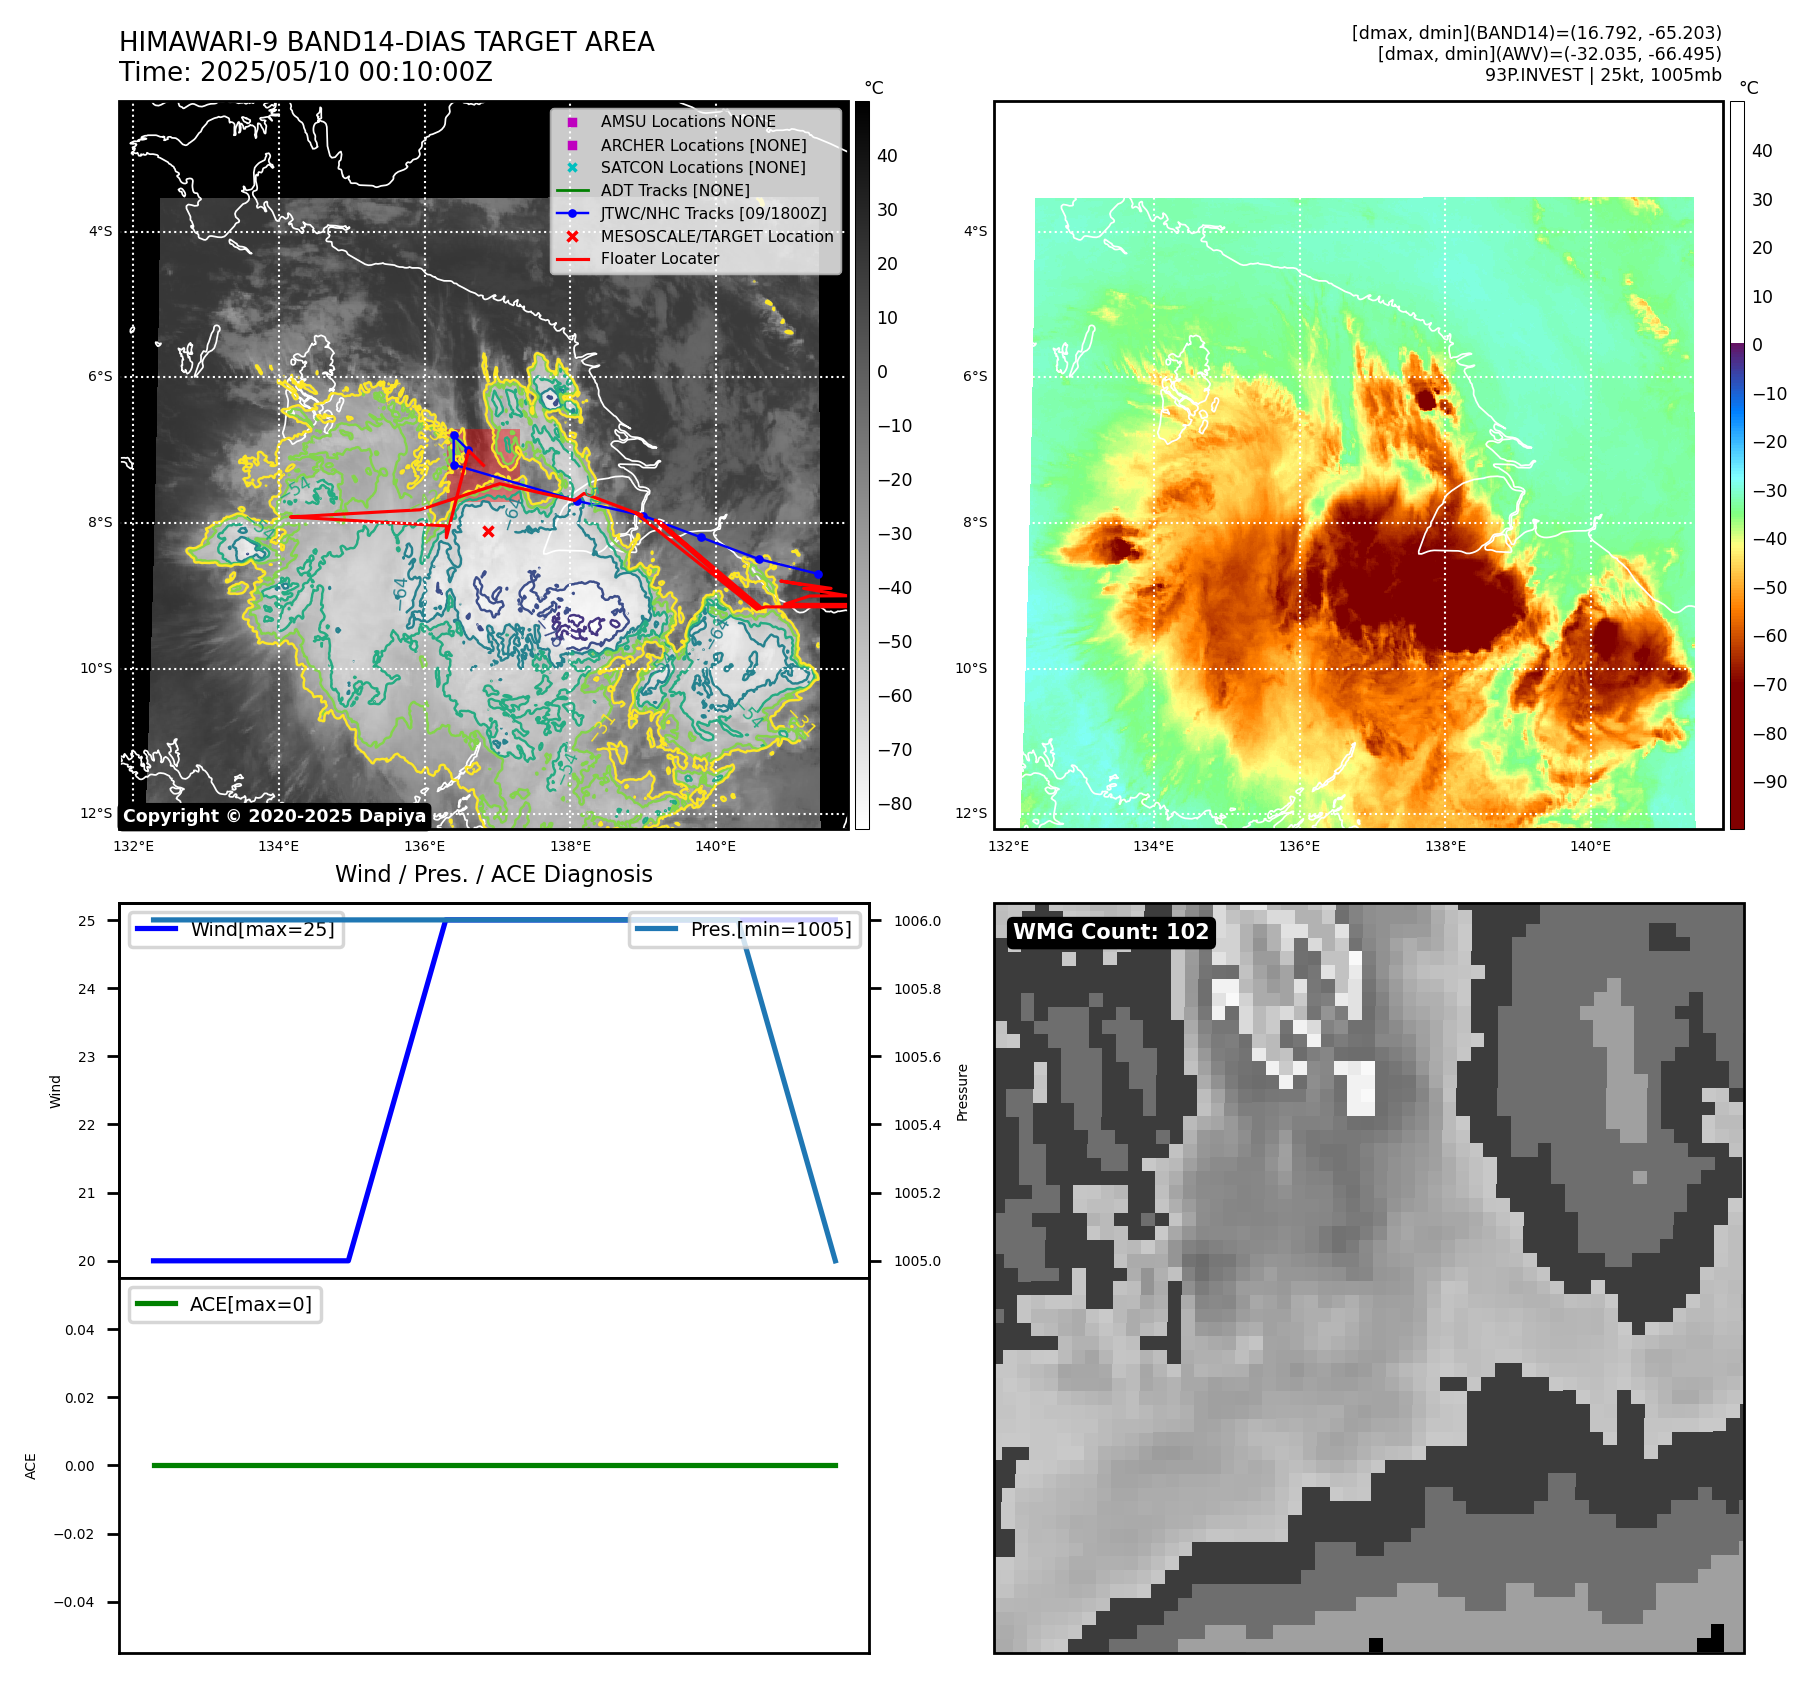Click the cyan x beside SATCON Locations
The height and width of the screenshot is (1690, 1813).
pos(572,168)
